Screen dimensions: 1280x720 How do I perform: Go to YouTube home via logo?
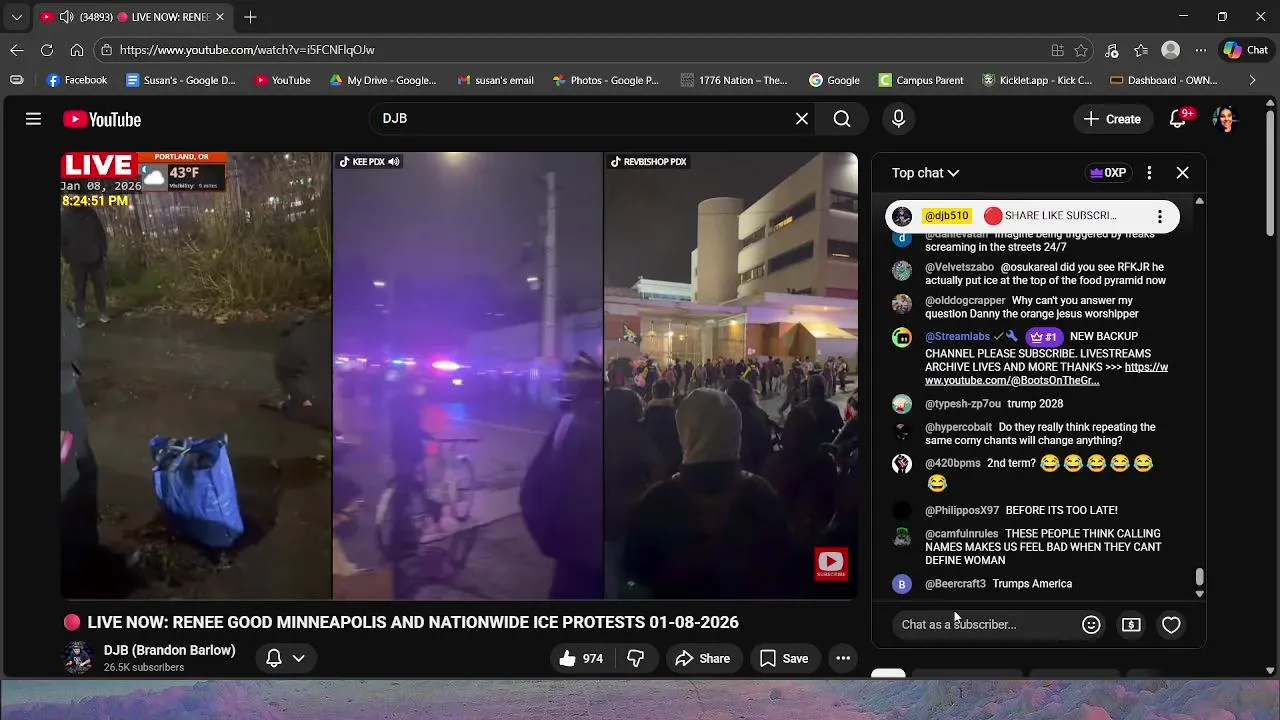[x=102, y=119]
